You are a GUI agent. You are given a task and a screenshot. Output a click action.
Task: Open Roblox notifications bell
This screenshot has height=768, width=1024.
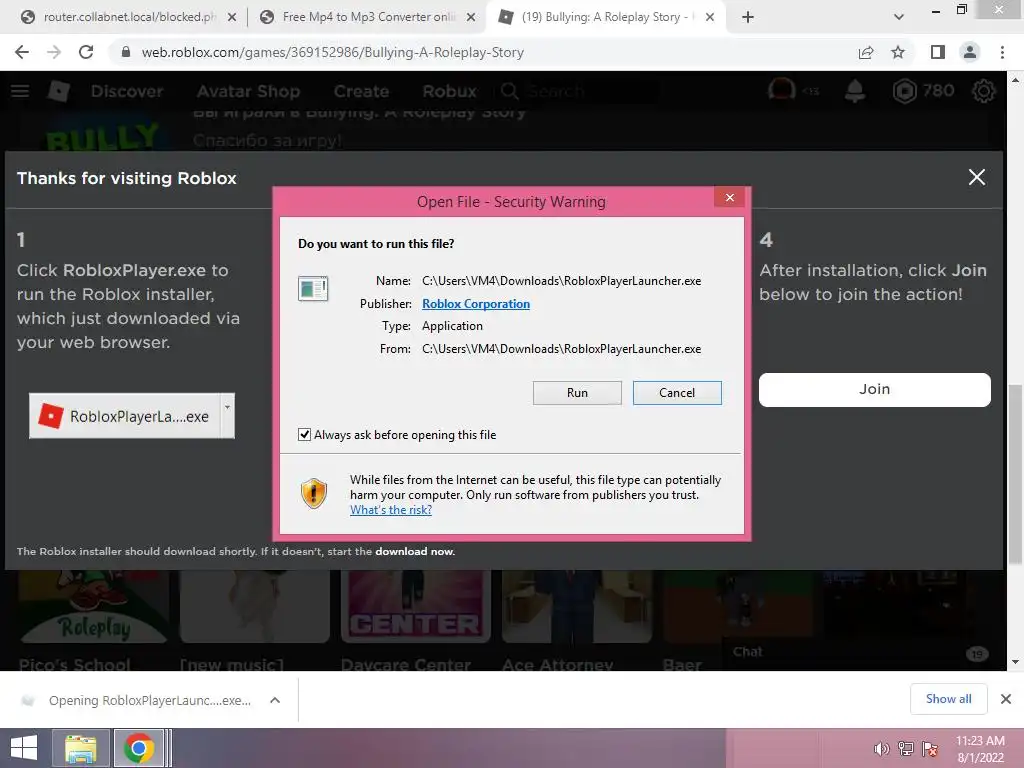coord(854,91)
